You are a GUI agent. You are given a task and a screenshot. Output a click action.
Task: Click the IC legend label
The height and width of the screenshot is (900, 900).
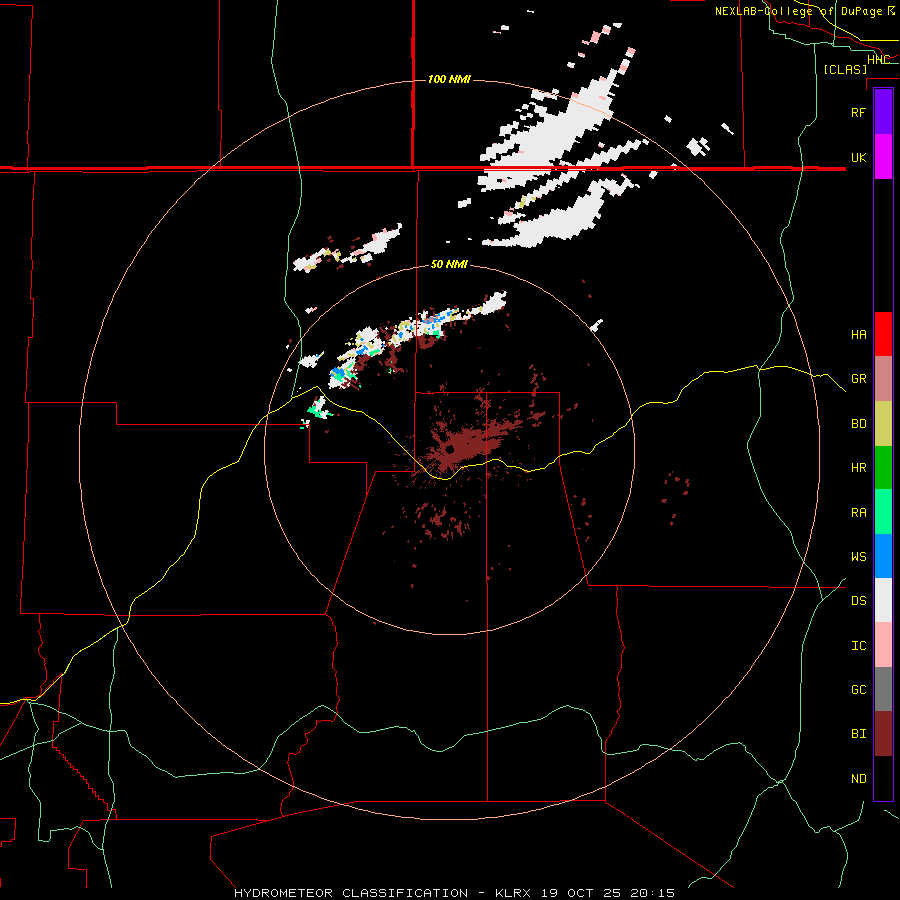859,646
